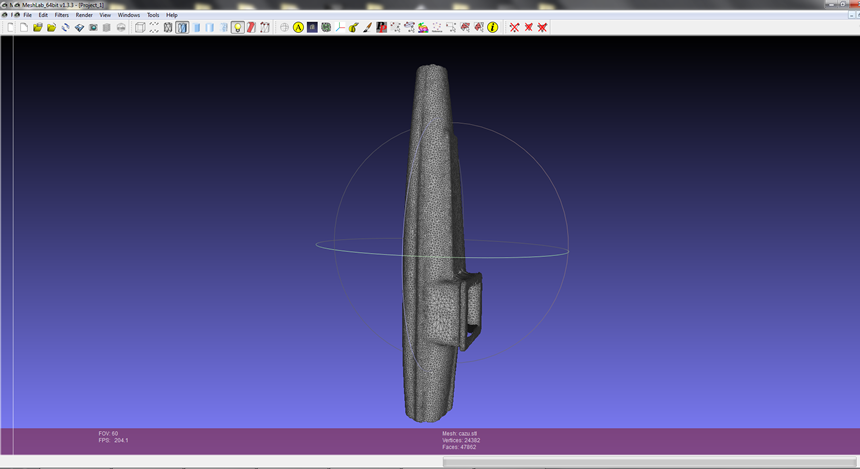Click the 'Faces: 47862' count

pos(459,447)
